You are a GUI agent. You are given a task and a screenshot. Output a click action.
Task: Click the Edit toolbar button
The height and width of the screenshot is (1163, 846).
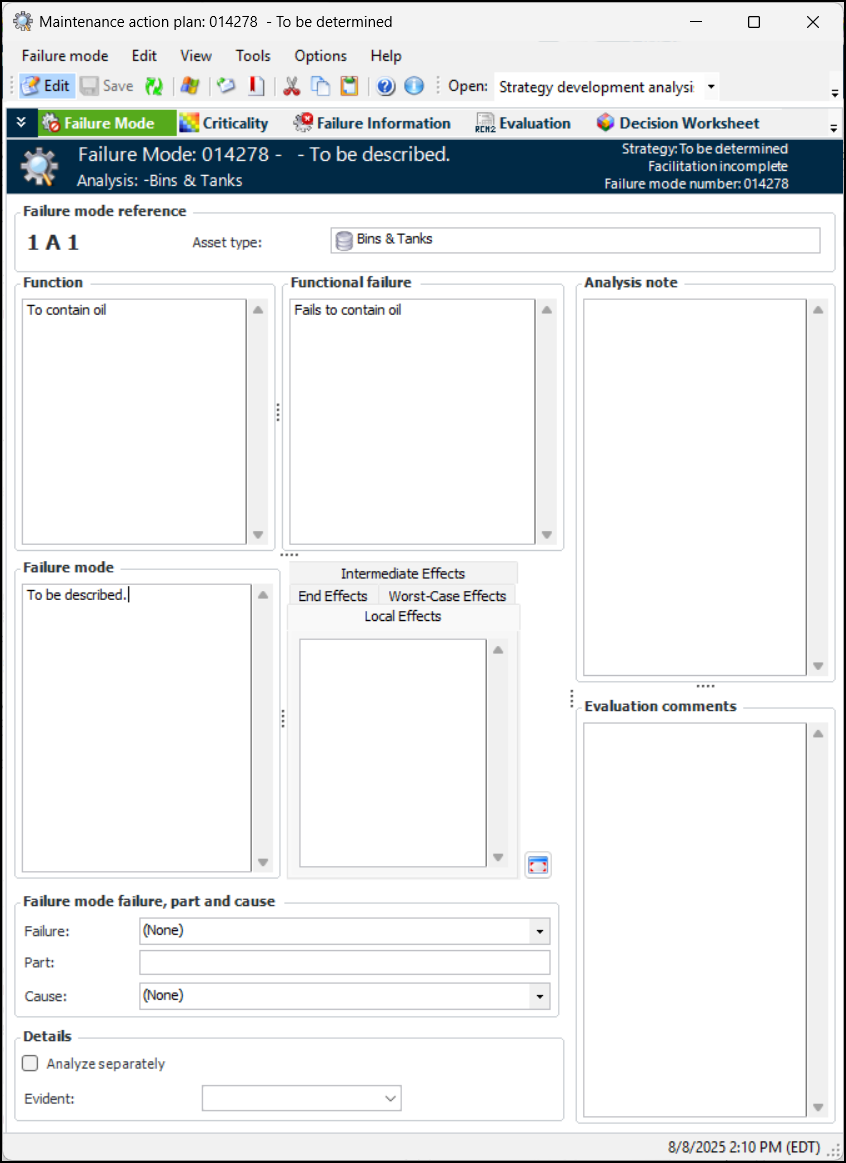coord(46,86)
